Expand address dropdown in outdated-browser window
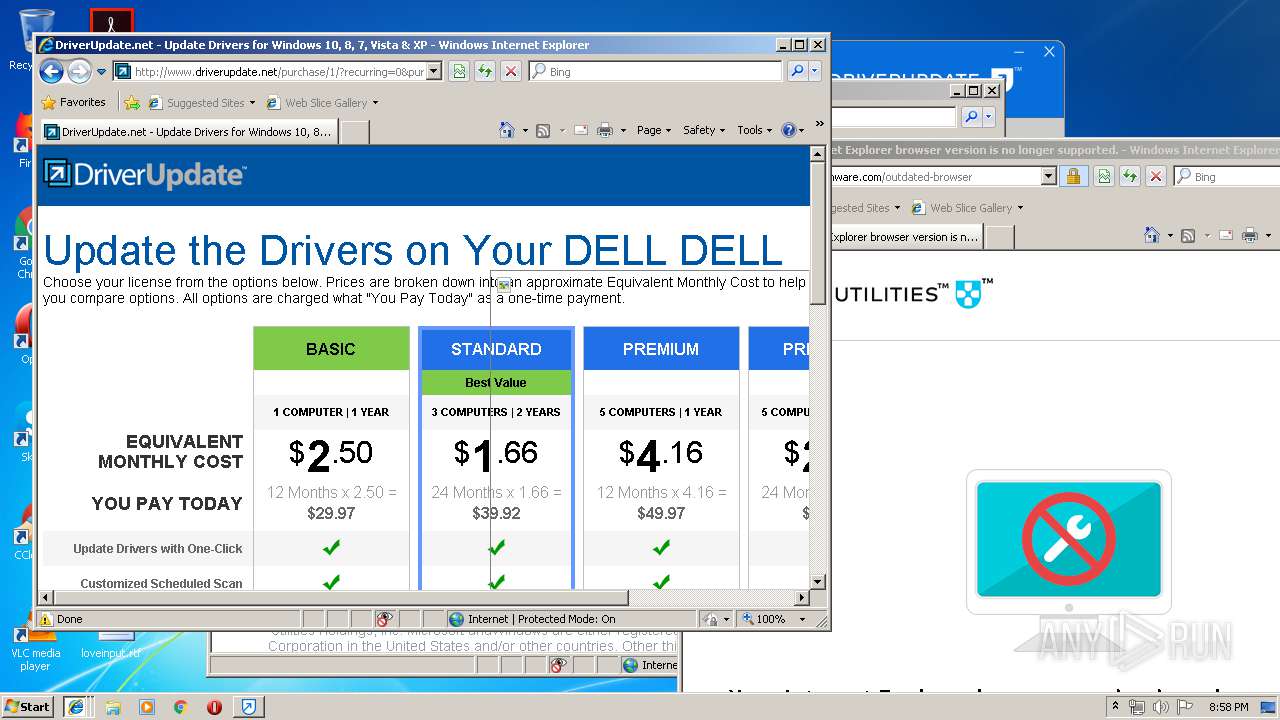Image resolution: width=1280 pixels, height=720 pixels. click(x=1048, y=176)
